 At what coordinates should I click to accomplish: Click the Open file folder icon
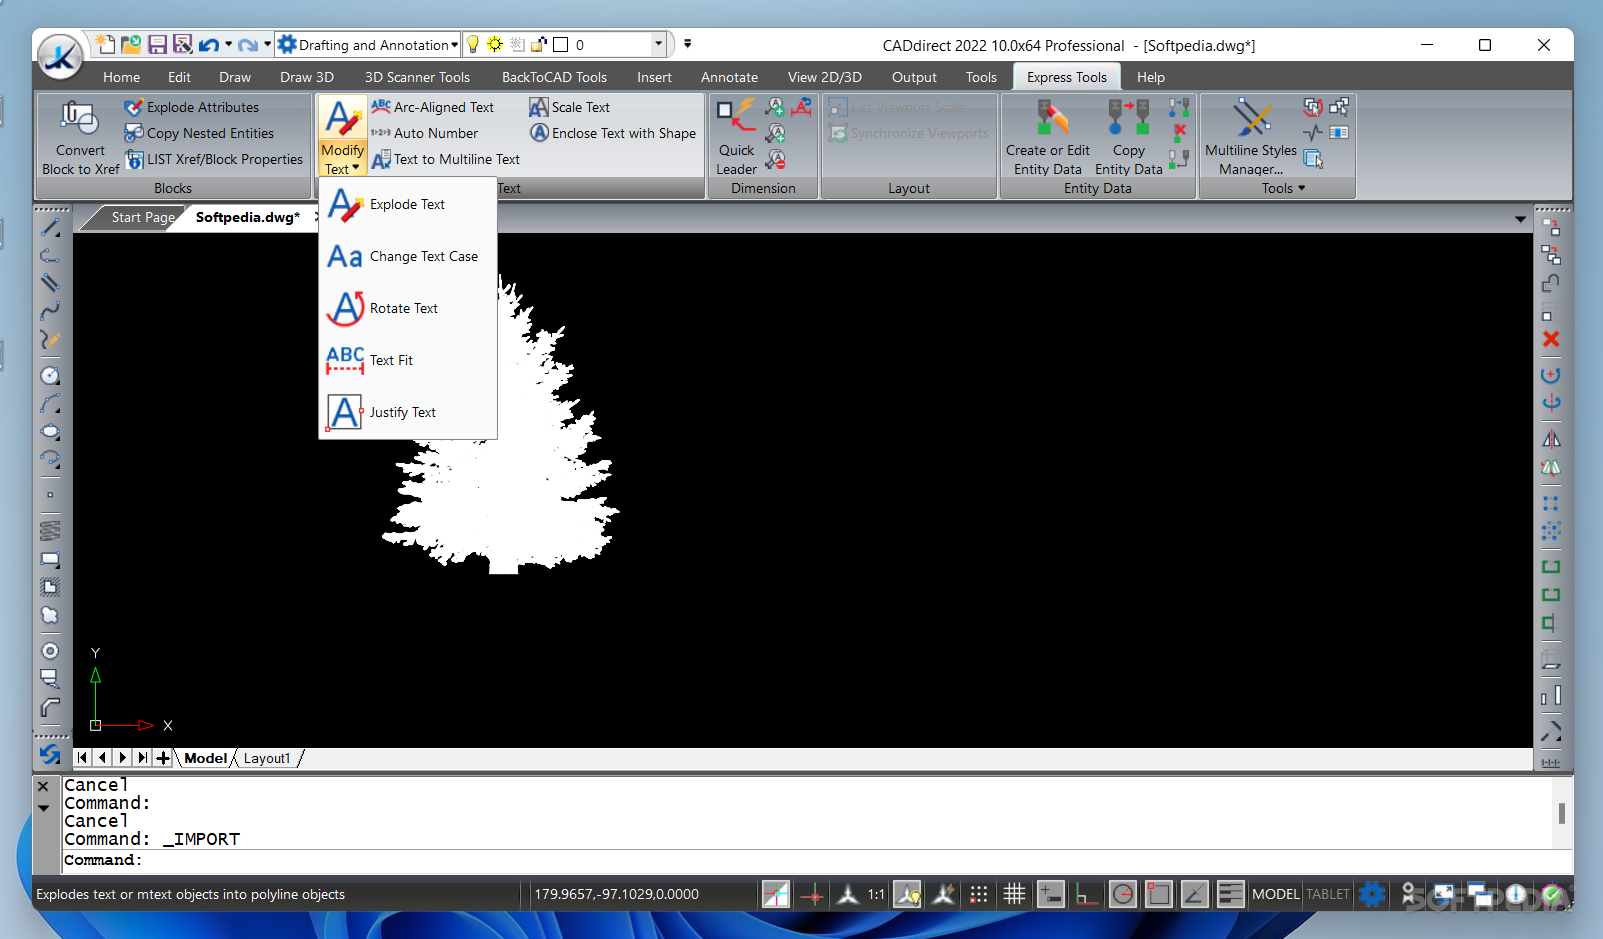(131, 44)
